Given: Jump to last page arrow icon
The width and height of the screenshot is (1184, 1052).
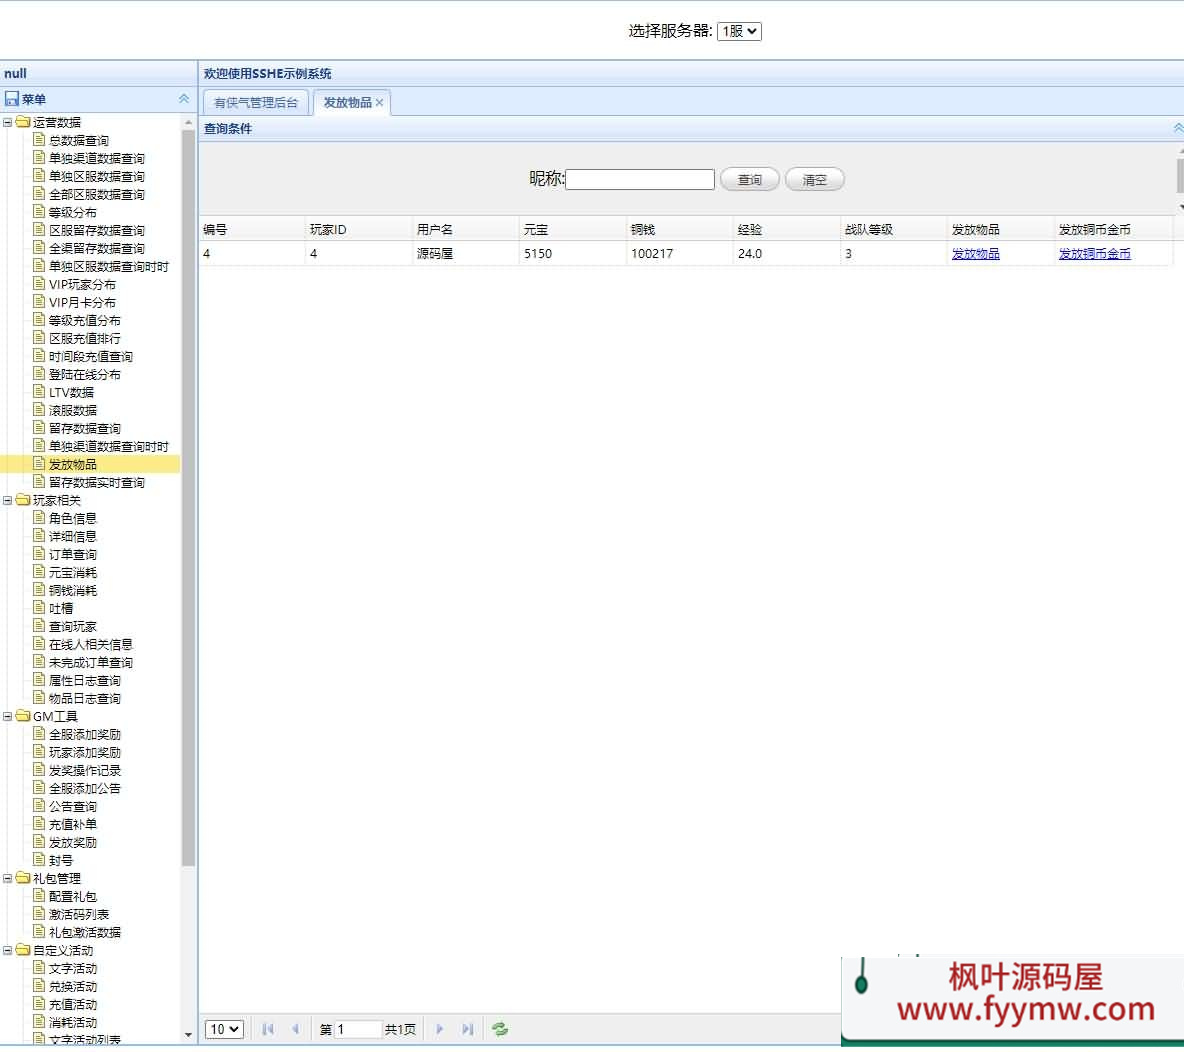Looking at the screenshot, I should [x=467, y=1029].
